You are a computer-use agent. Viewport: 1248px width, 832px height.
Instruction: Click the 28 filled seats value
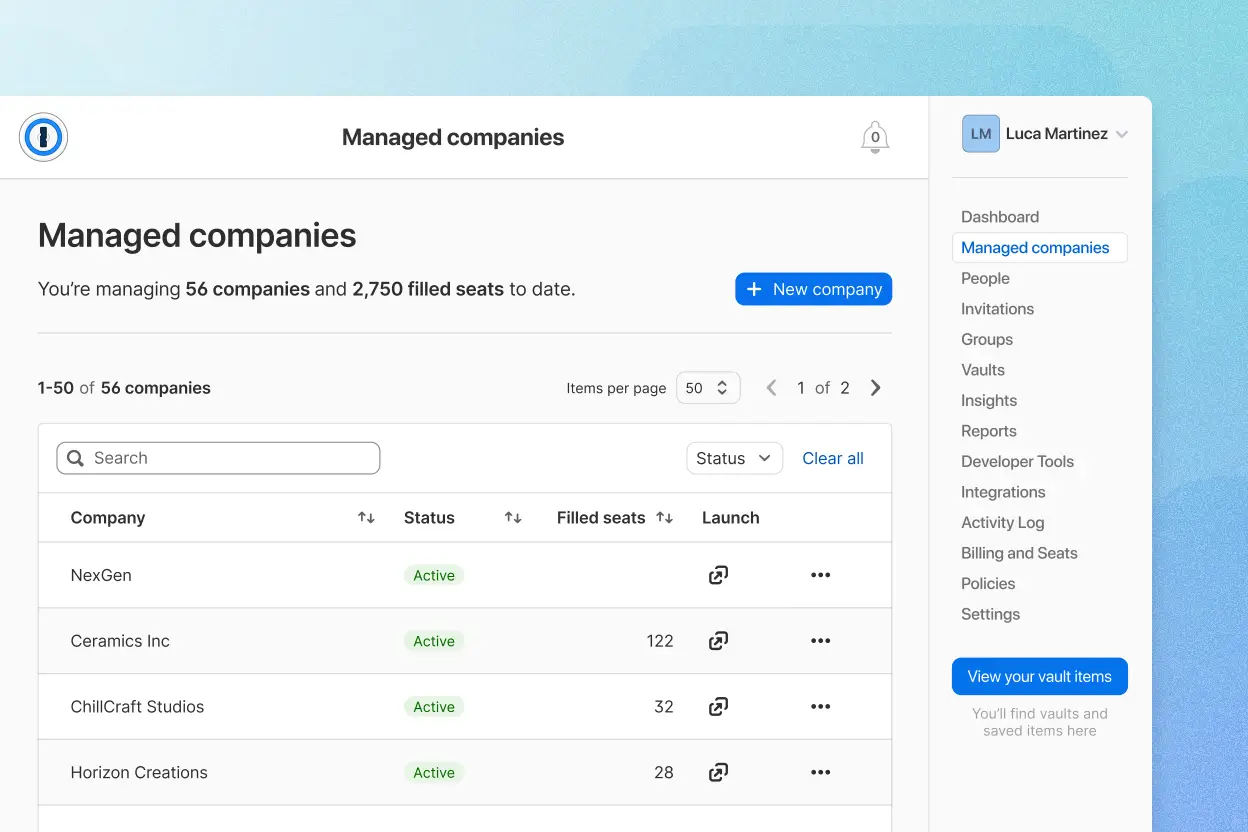664,772
